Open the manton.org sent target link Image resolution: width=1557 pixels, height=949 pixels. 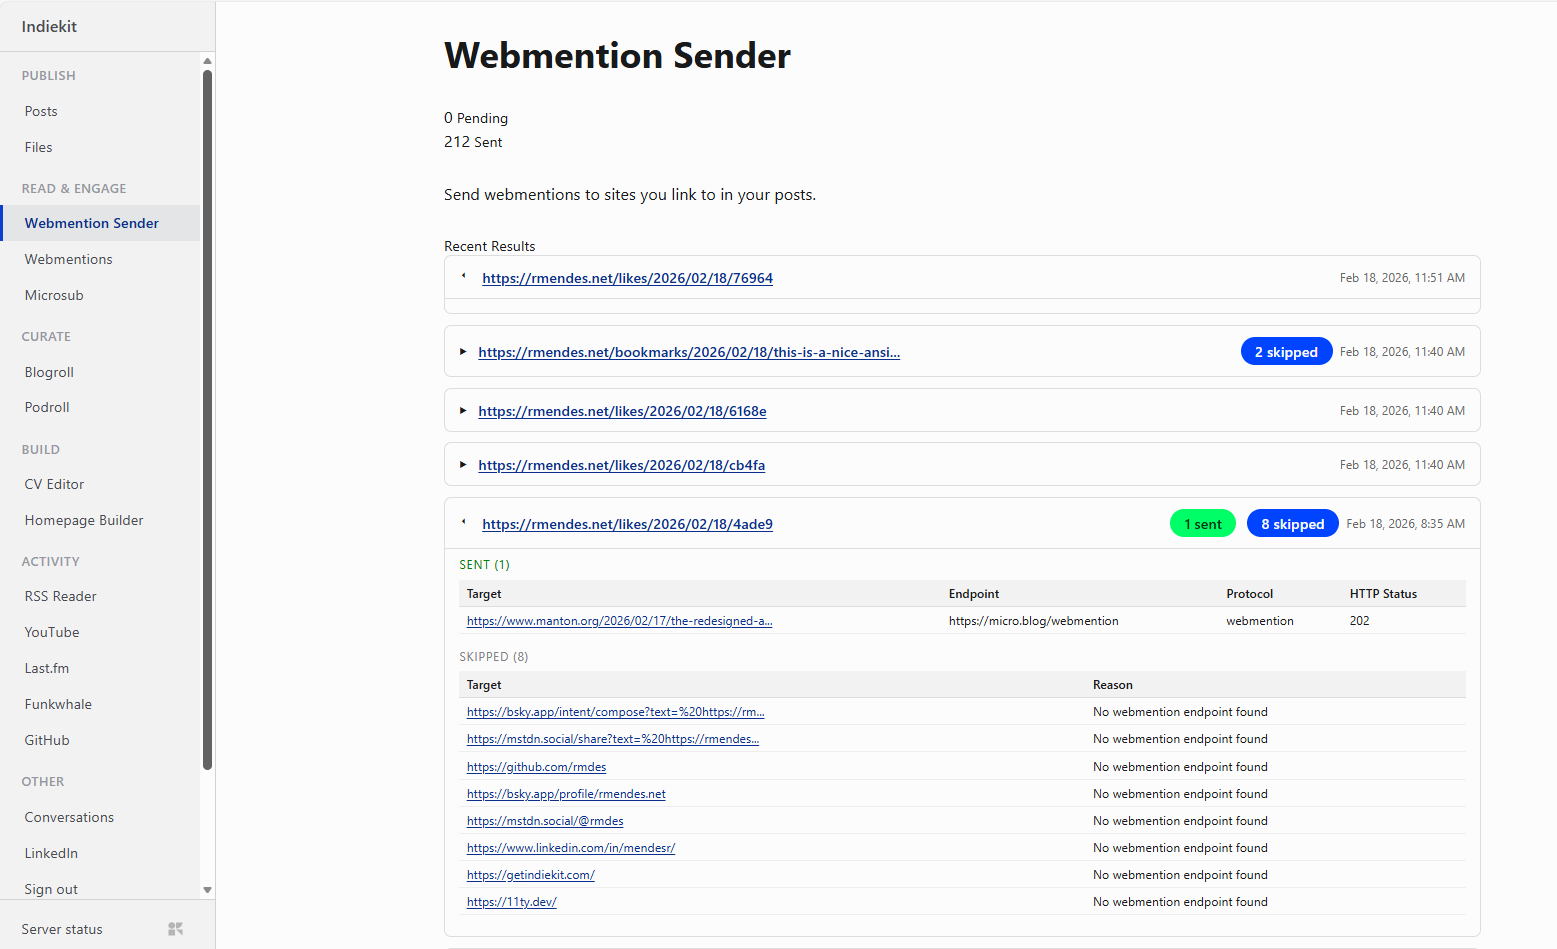[x=619, y=621]
